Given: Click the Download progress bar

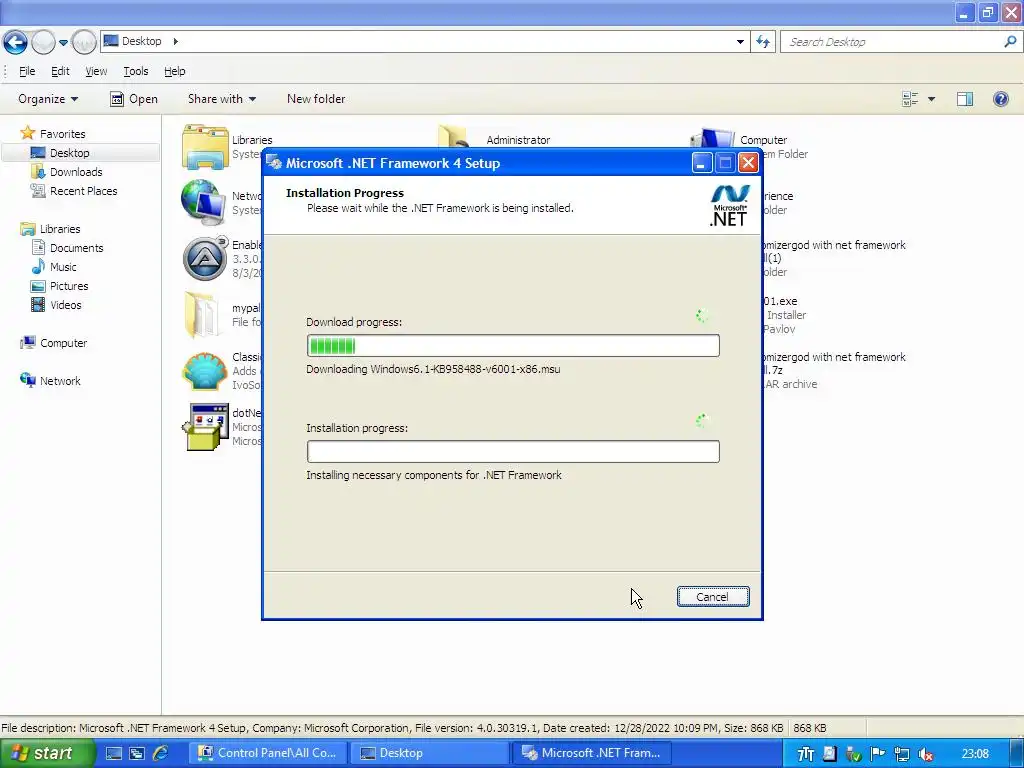Looking at the screenshot, I should click(x=513, y=345).
